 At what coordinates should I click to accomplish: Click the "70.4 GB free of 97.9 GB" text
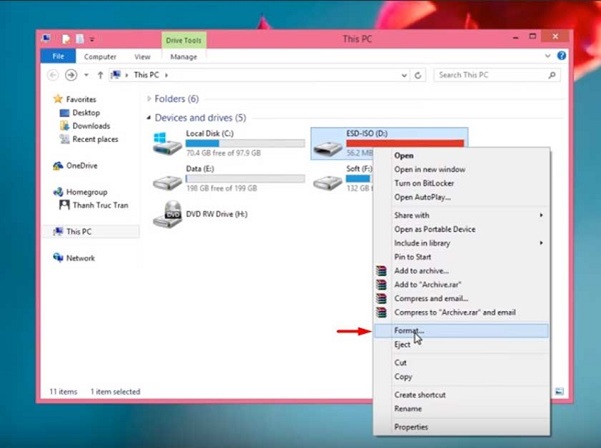tap(223, 153)
